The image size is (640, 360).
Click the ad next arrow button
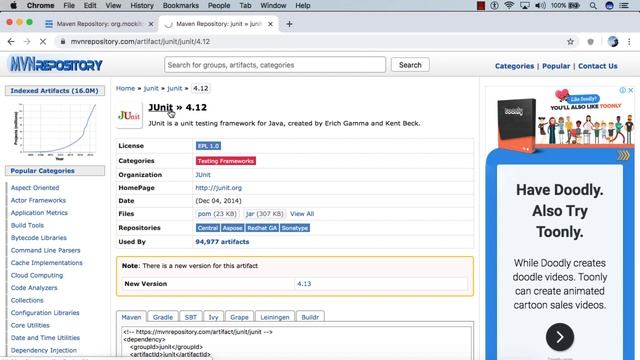point(560,337)
